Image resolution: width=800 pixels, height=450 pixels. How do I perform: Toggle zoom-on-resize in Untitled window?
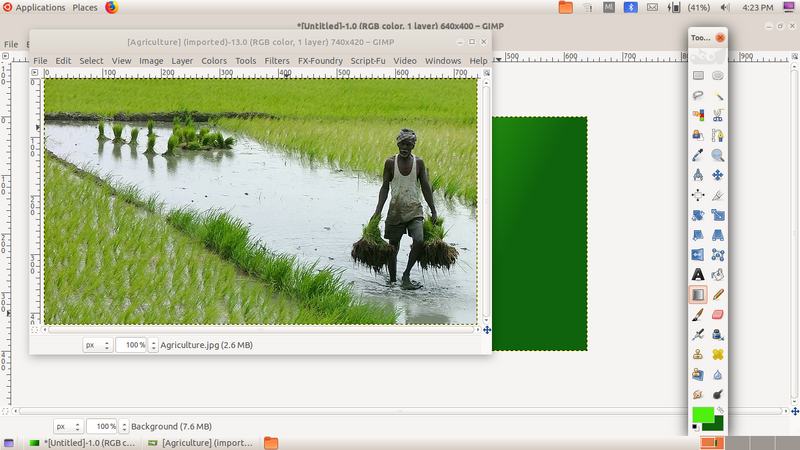[795, 56]
